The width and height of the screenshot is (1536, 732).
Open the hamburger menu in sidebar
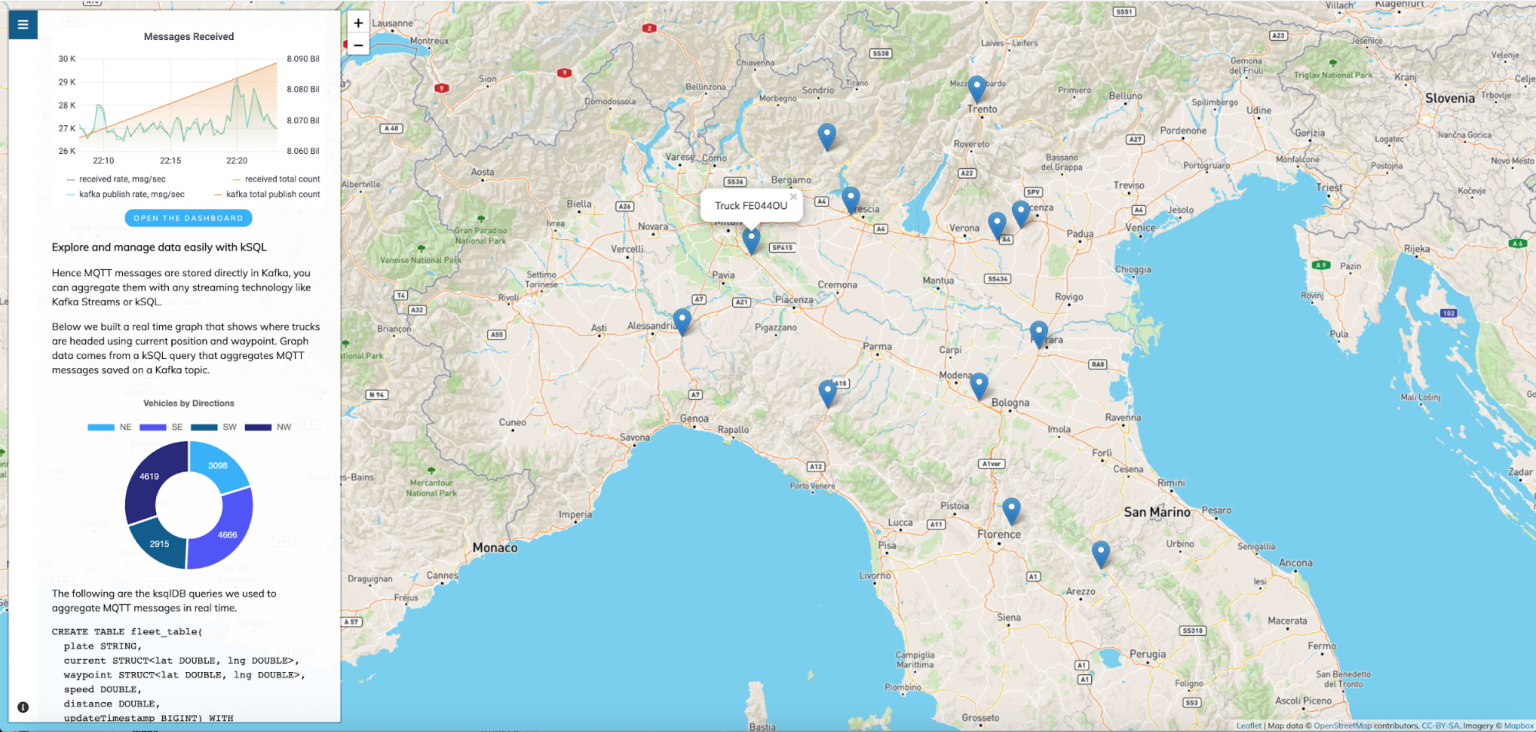point(23,24)
